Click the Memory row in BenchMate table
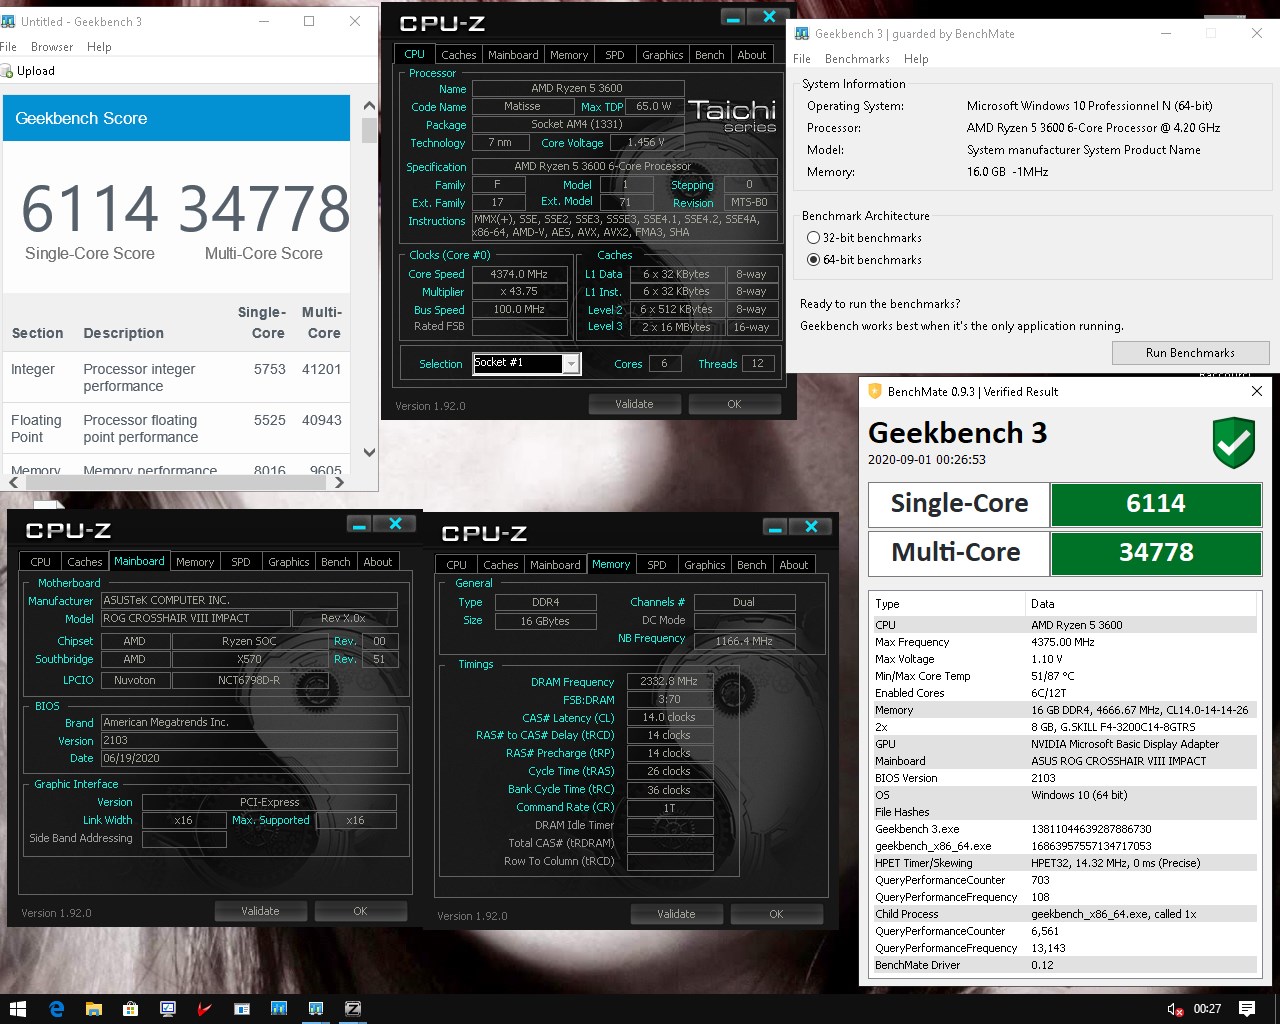Viewport: 1280px width, 1024px height. (1065, 710)
